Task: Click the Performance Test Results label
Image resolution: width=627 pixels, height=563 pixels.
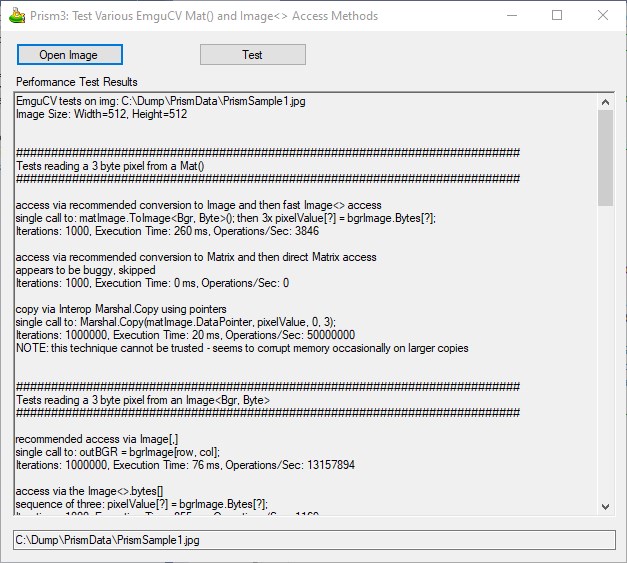Action: pos(77,81)
